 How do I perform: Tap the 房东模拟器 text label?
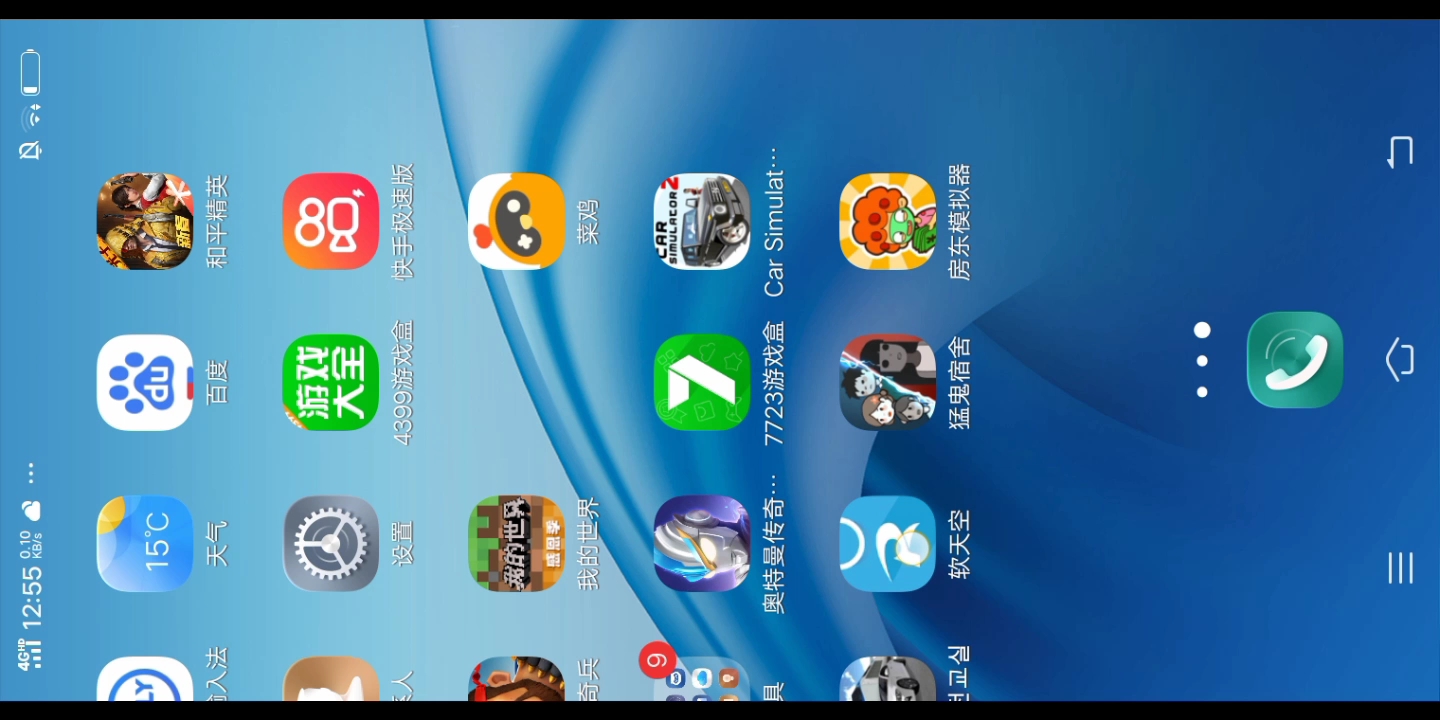(x=959, y=221)
